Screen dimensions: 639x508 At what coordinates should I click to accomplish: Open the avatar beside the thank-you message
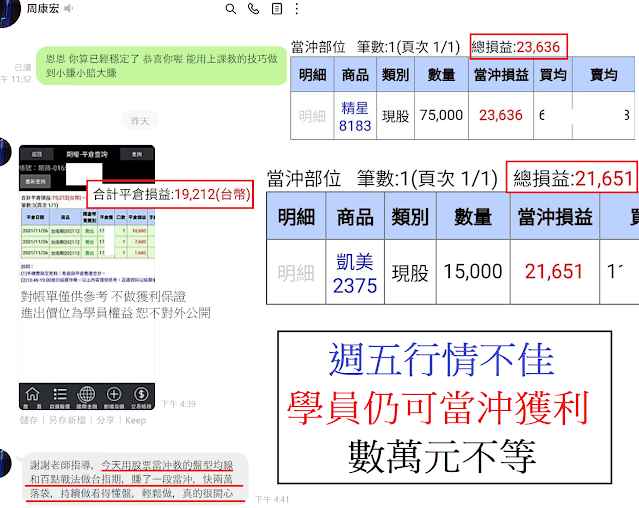pyautogui.click(x=5, y=463)
